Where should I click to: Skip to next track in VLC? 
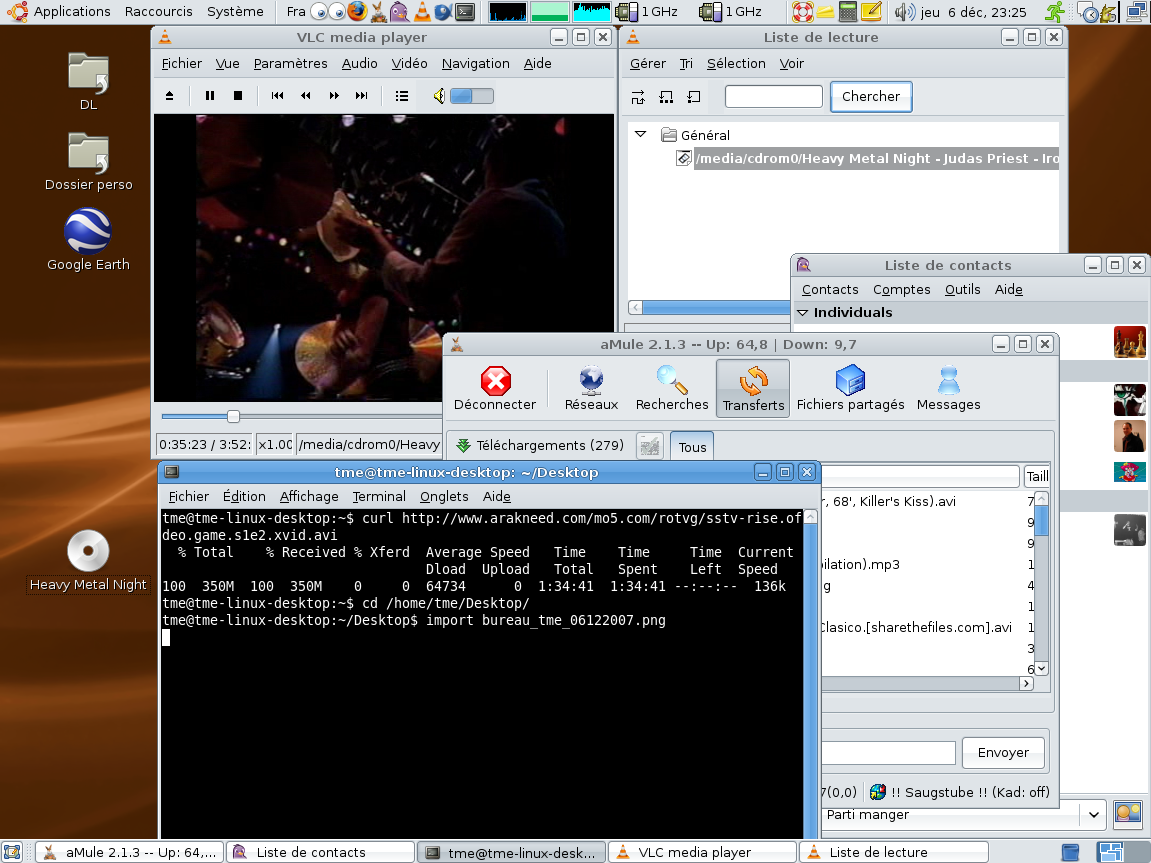362,95
